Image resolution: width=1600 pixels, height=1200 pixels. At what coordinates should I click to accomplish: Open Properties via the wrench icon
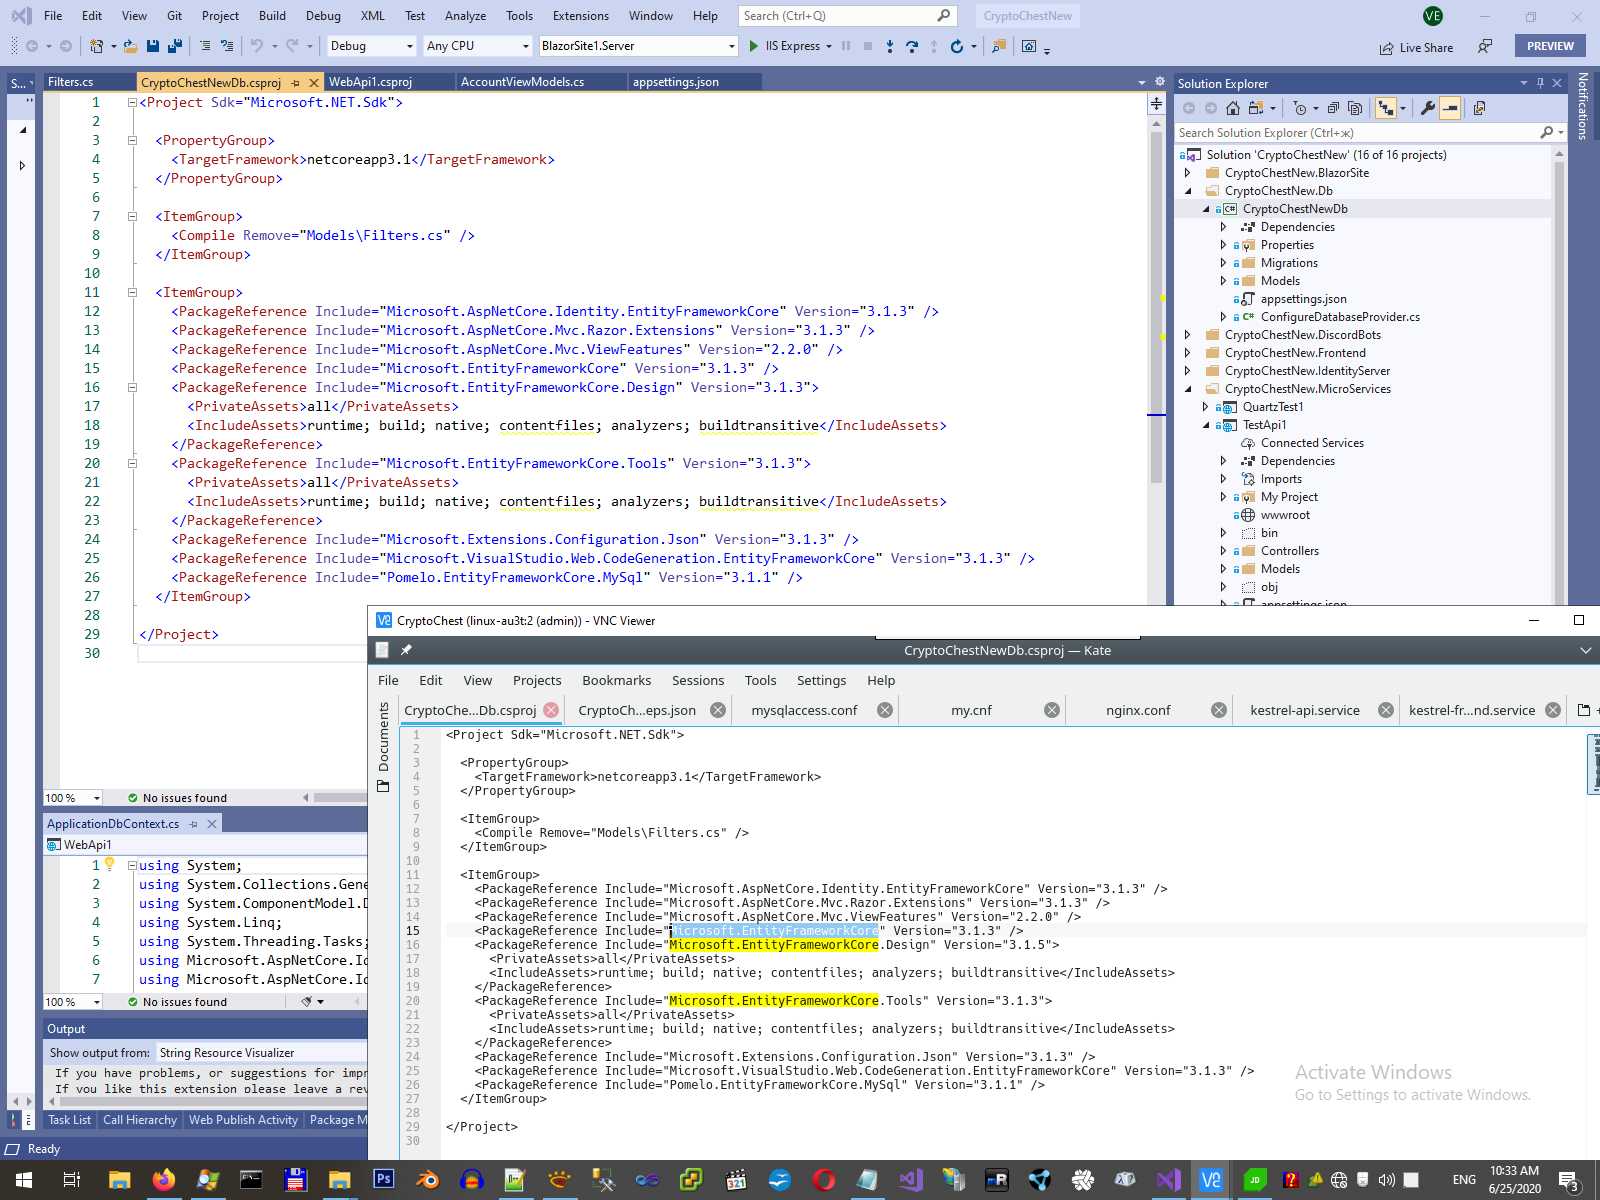point(1428,108)
